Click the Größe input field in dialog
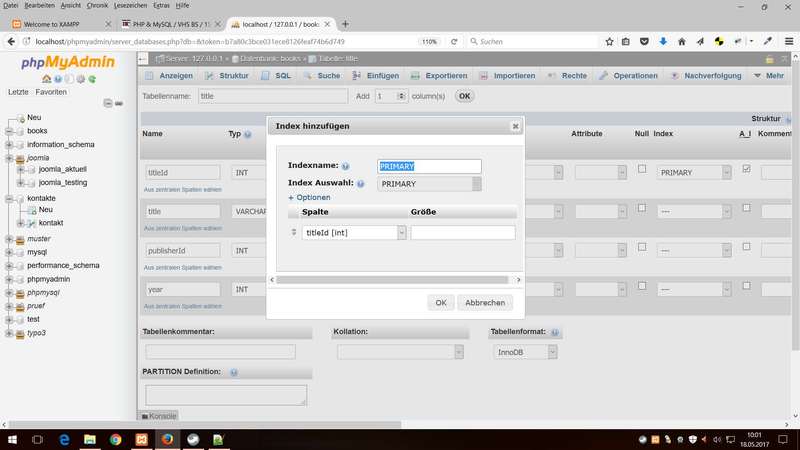 (463, 232)
